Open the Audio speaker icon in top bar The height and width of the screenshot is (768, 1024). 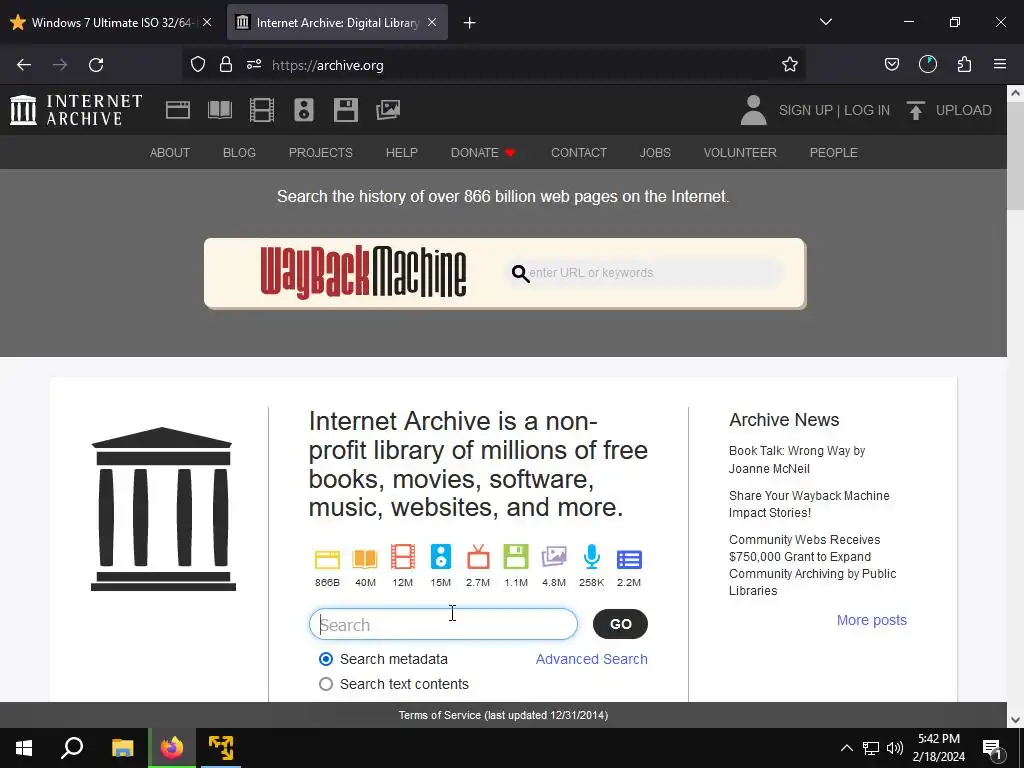click(x=304, y=110)
